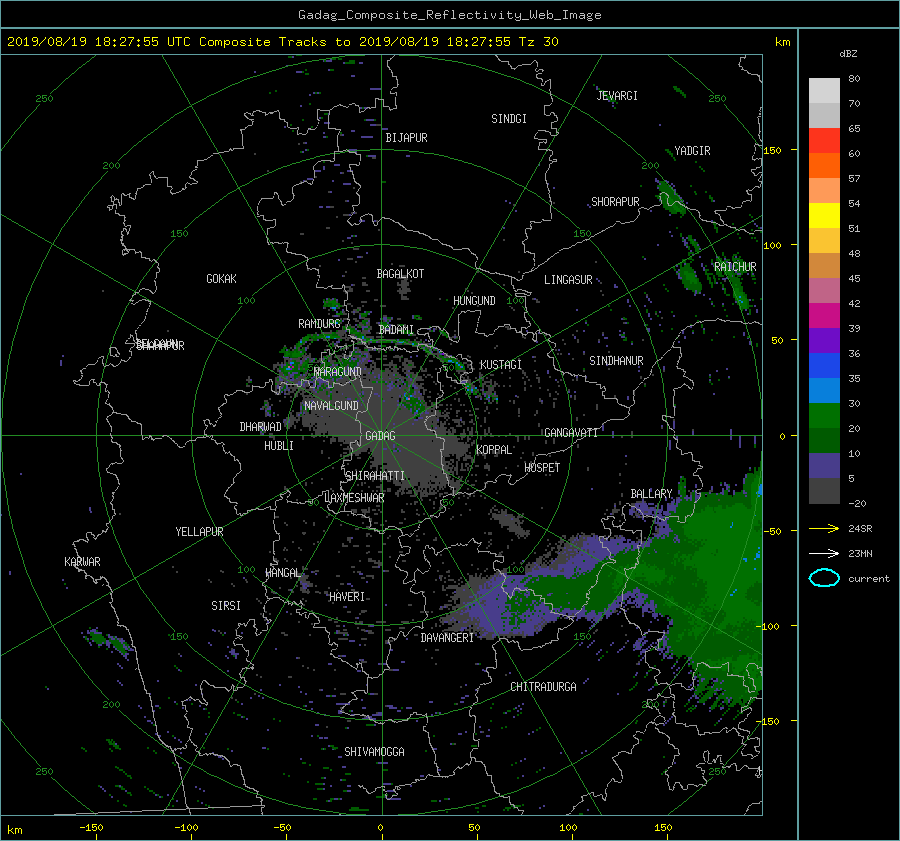Click the NARAGUND city label

click(x=338, y=372)
